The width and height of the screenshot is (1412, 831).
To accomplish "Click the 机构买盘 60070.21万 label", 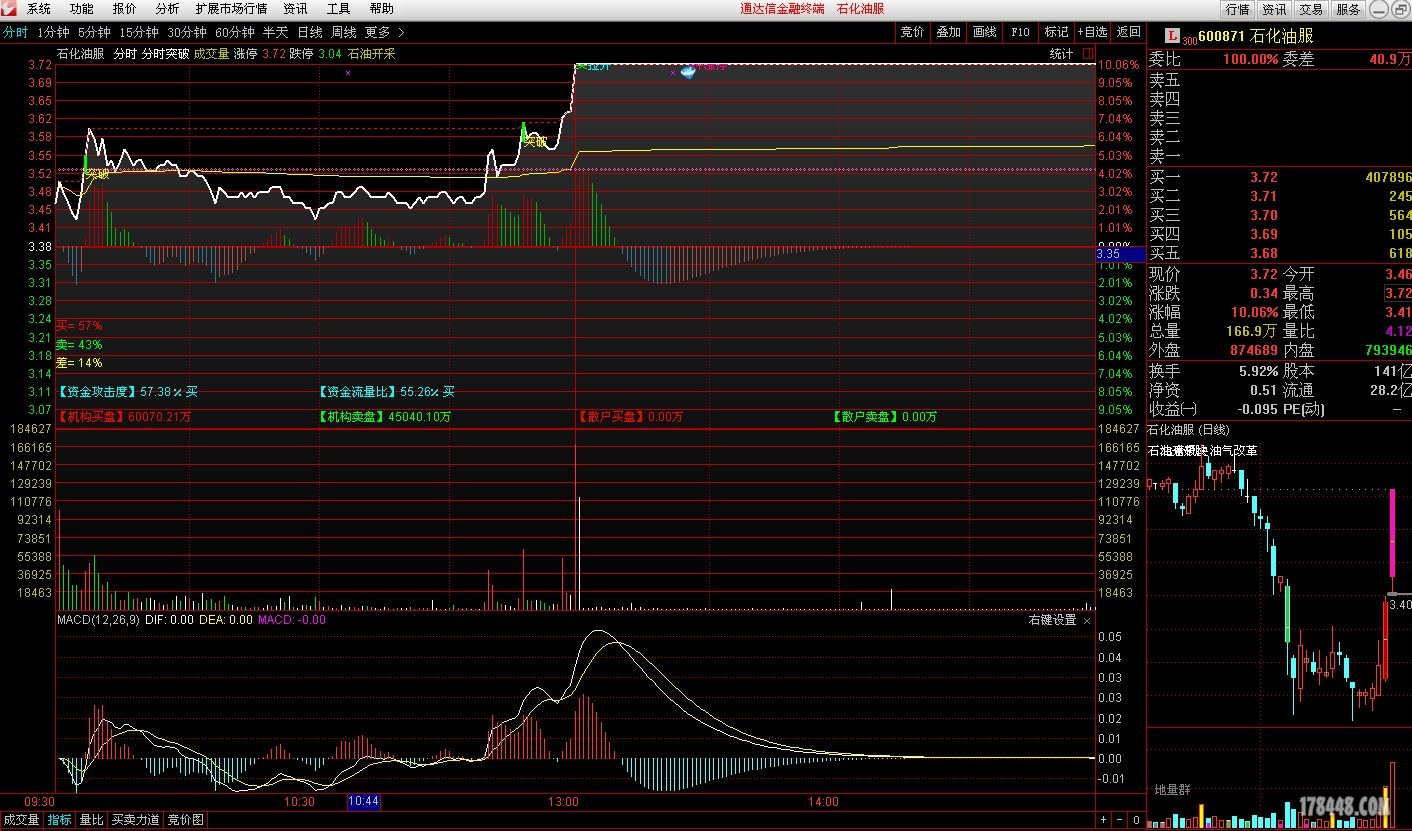I will click(124, 416).
